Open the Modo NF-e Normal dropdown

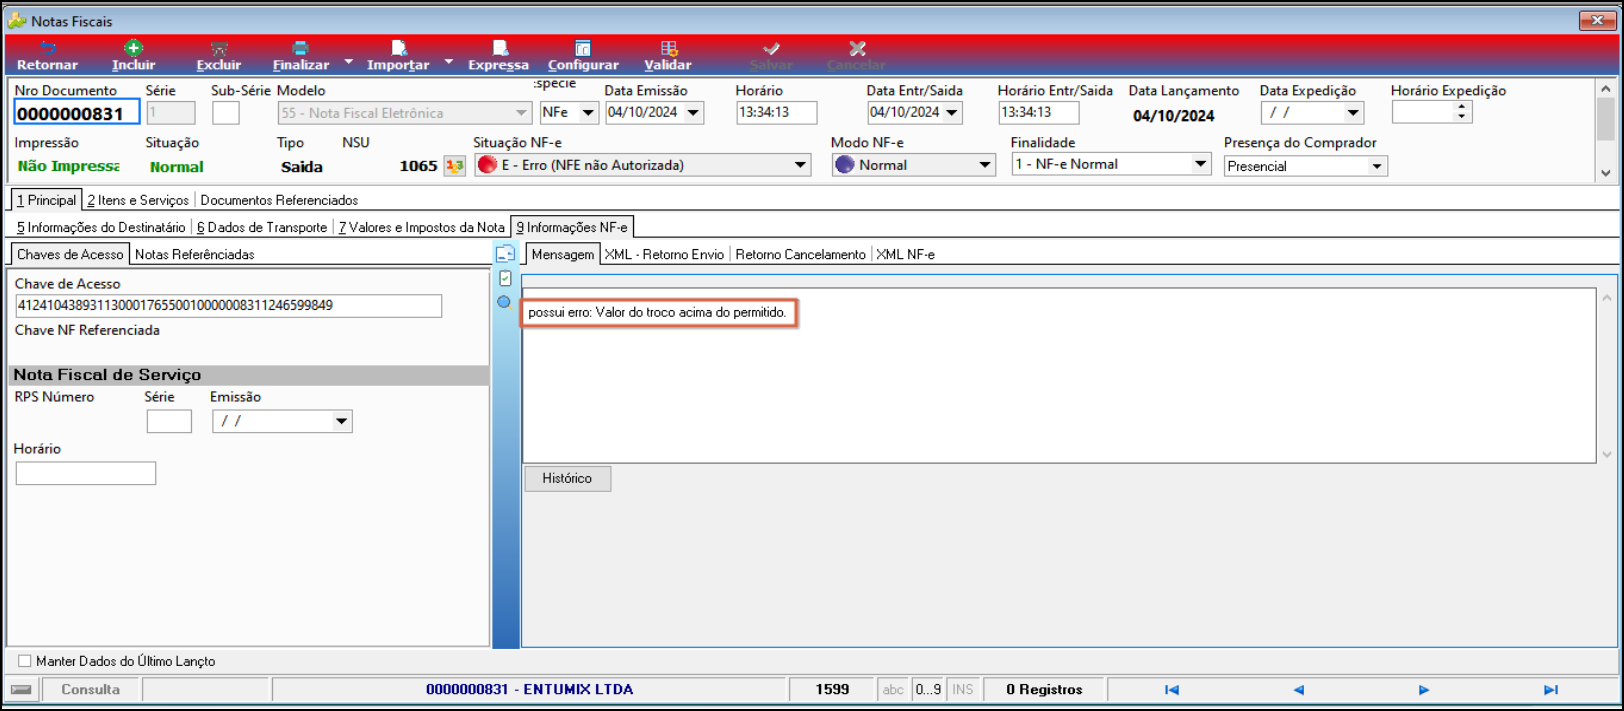pyautogui.click(x=984, y=165)
